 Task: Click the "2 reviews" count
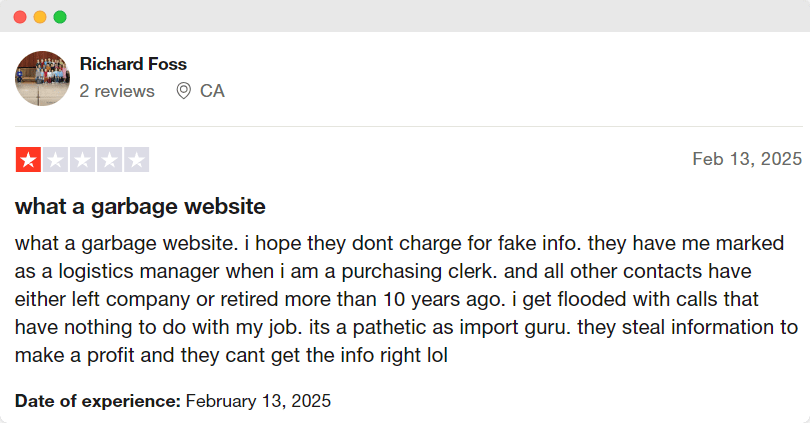point(117,91)
